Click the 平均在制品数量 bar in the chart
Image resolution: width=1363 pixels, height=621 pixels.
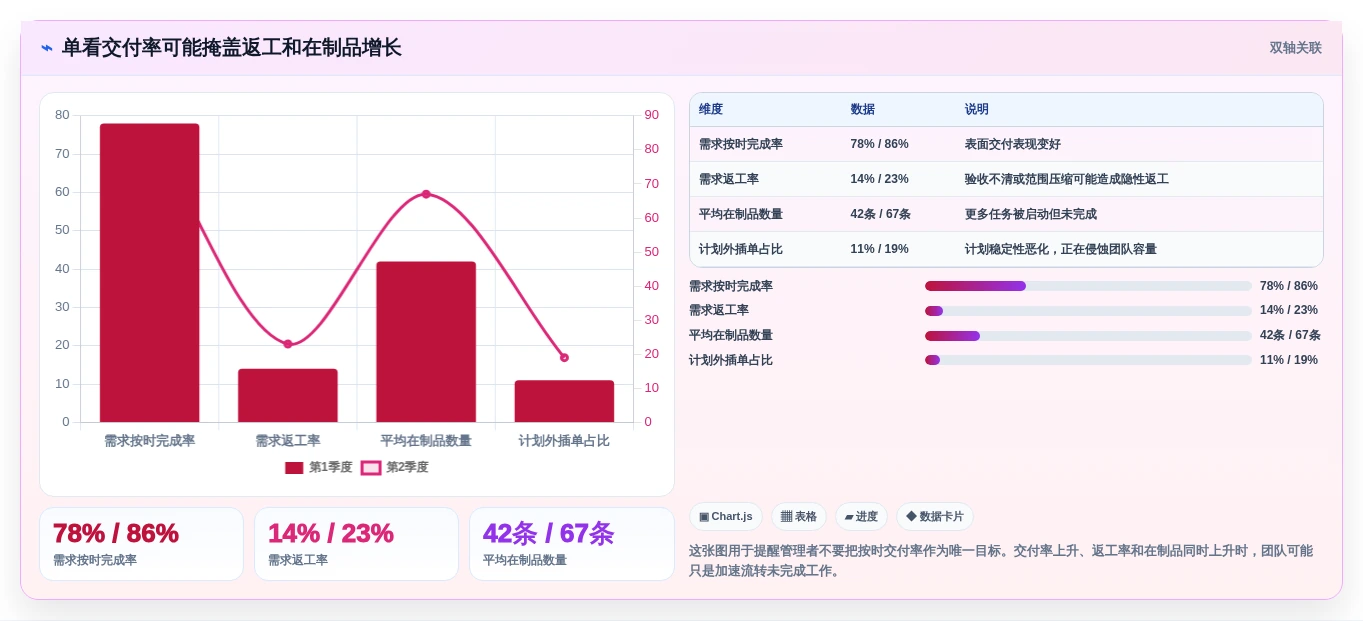pos(426,342)
